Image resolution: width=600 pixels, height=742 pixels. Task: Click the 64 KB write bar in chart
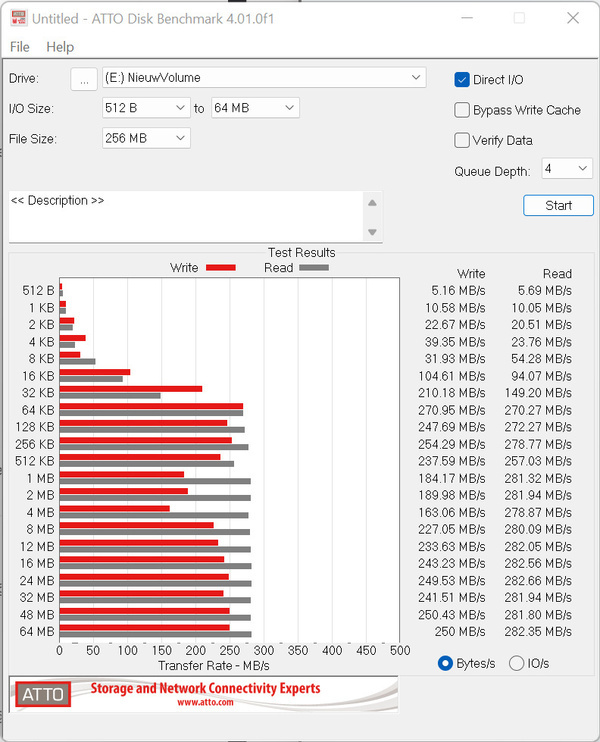click(151, 406)
